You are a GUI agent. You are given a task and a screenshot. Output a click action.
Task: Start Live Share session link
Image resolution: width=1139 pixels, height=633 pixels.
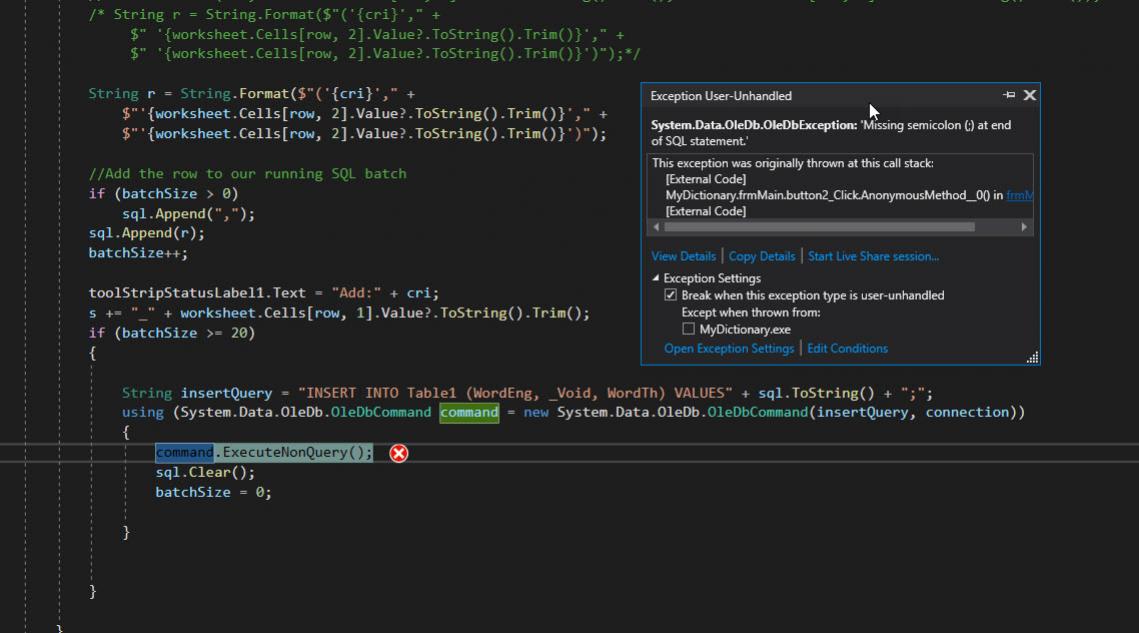[873, 257]
